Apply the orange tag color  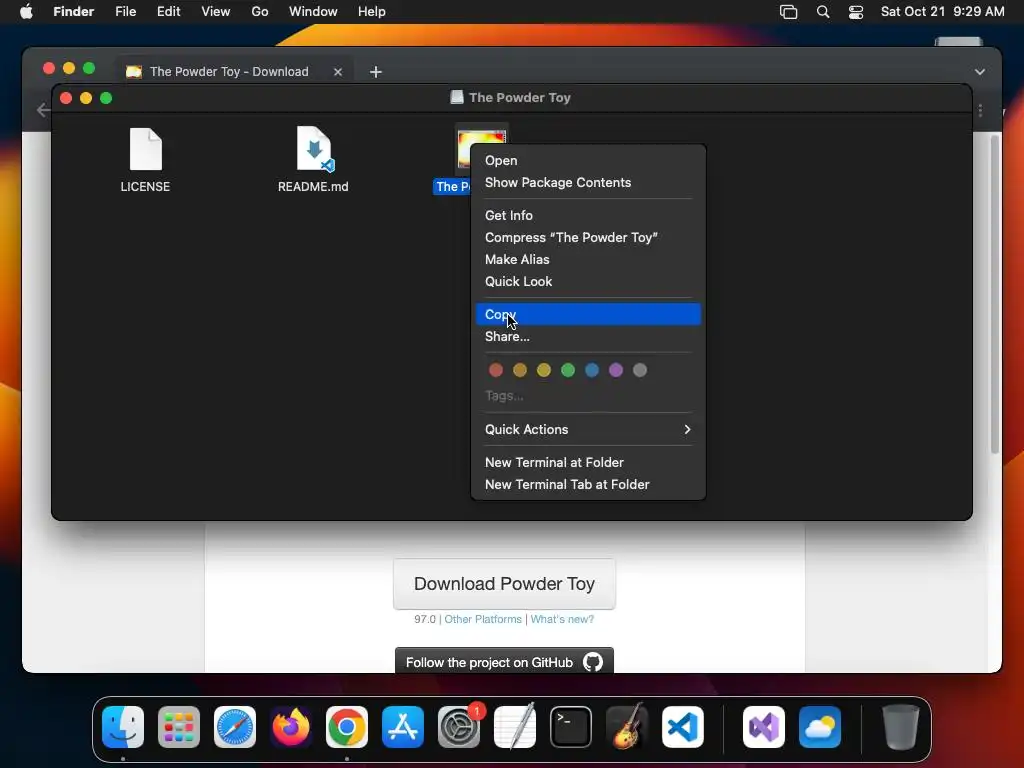[x=520, y=370]
